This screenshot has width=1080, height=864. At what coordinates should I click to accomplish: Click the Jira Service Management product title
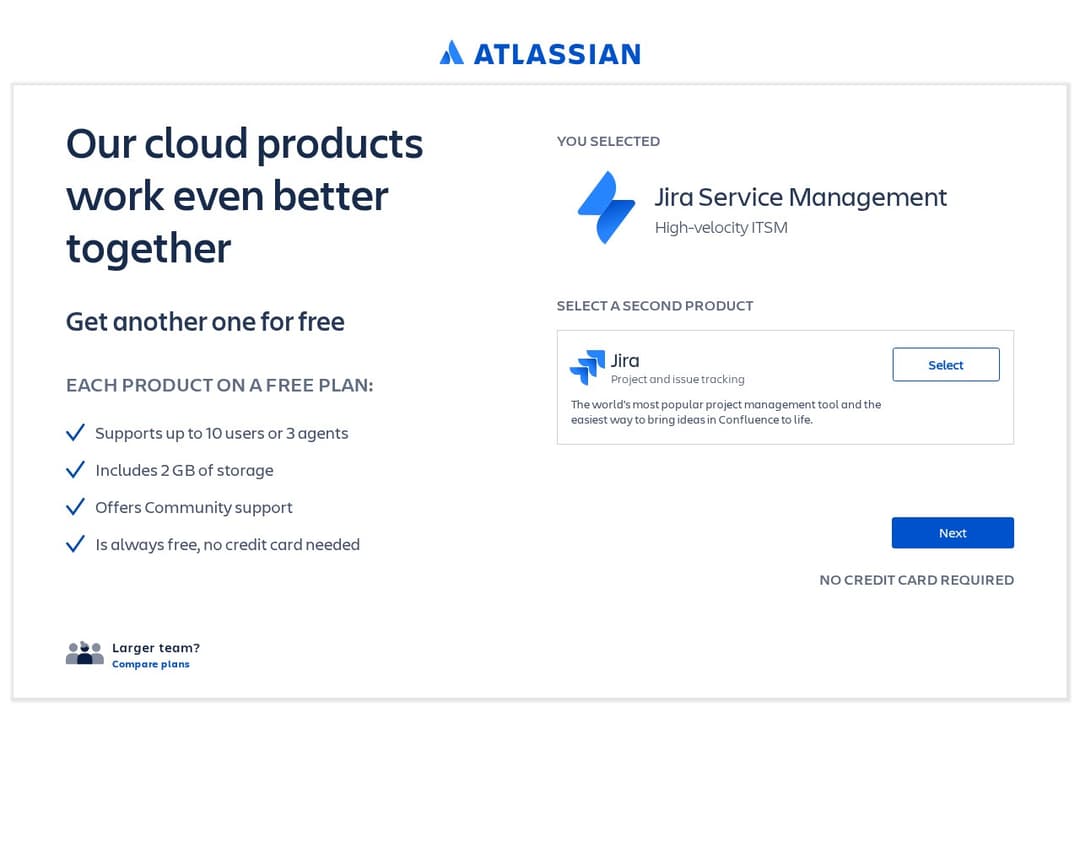[800, 197]
